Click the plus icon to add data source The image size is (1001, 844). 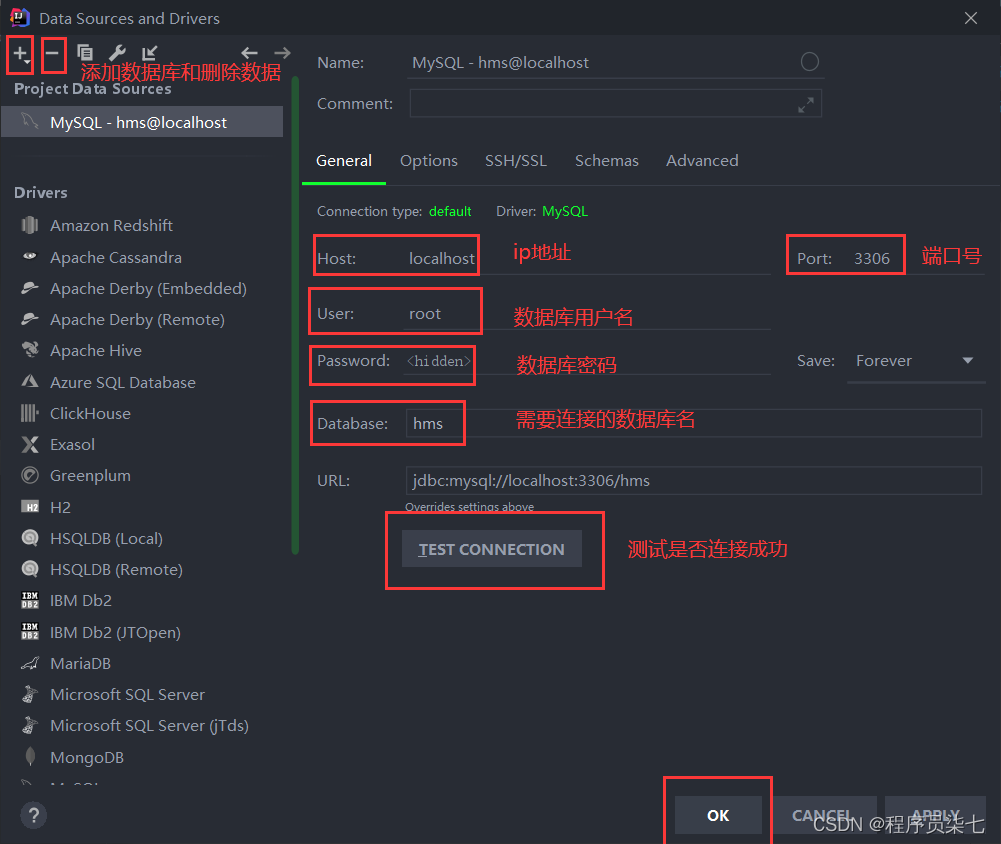(20, 53)
